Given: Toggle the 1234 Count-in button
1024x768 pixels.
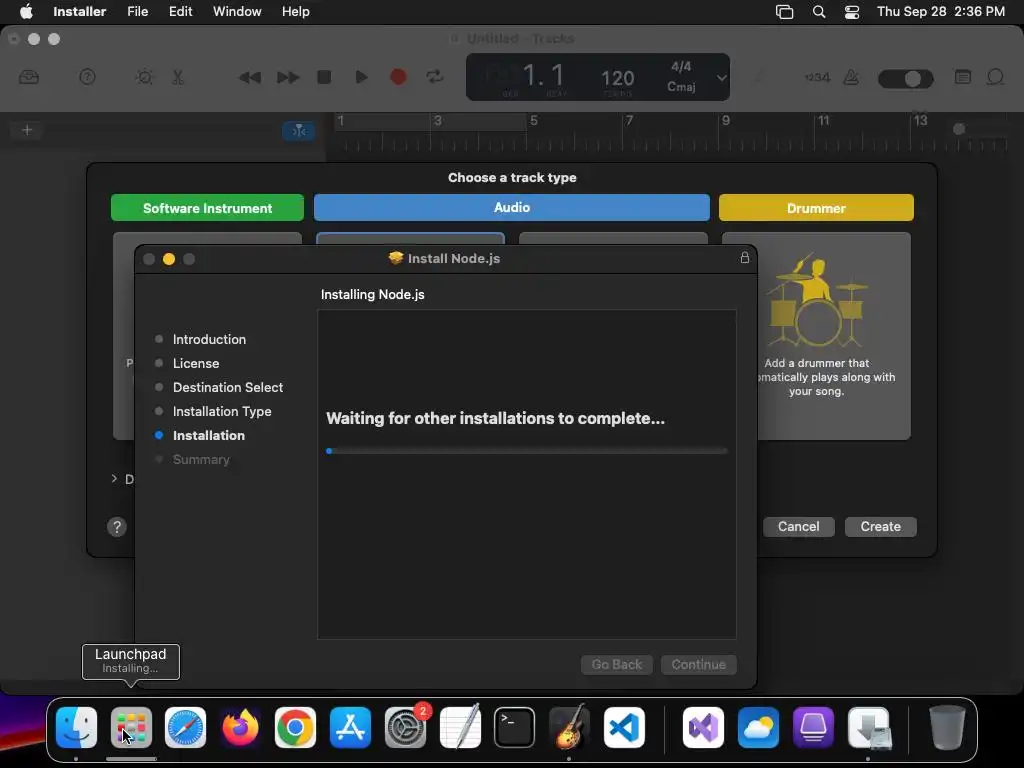Looking at the screenshot, I should point(817,77).
